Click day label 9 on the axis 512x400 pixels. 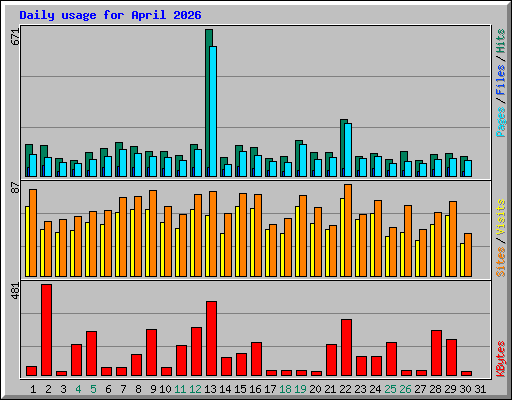coord(153,389)
